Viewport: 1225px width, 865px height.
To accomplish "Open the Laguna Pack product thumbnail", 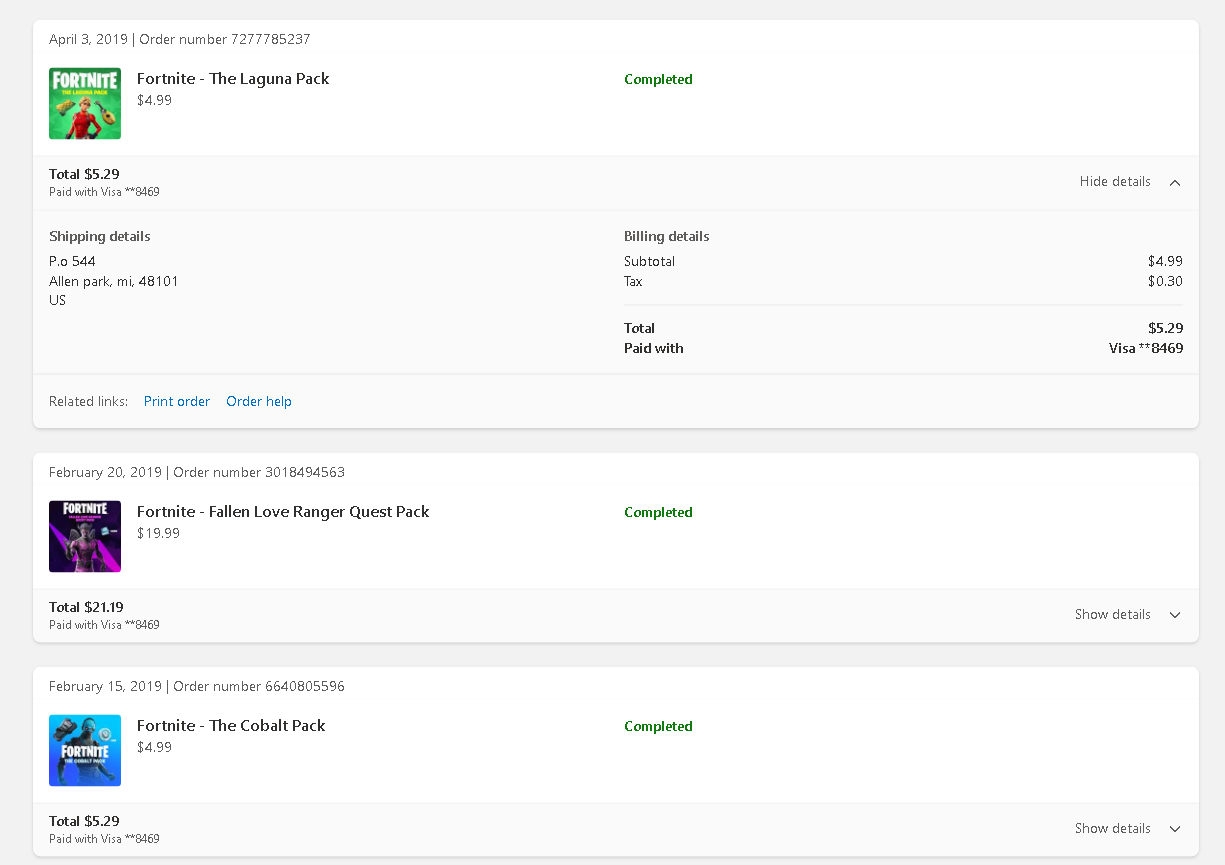I will (85, 103).
